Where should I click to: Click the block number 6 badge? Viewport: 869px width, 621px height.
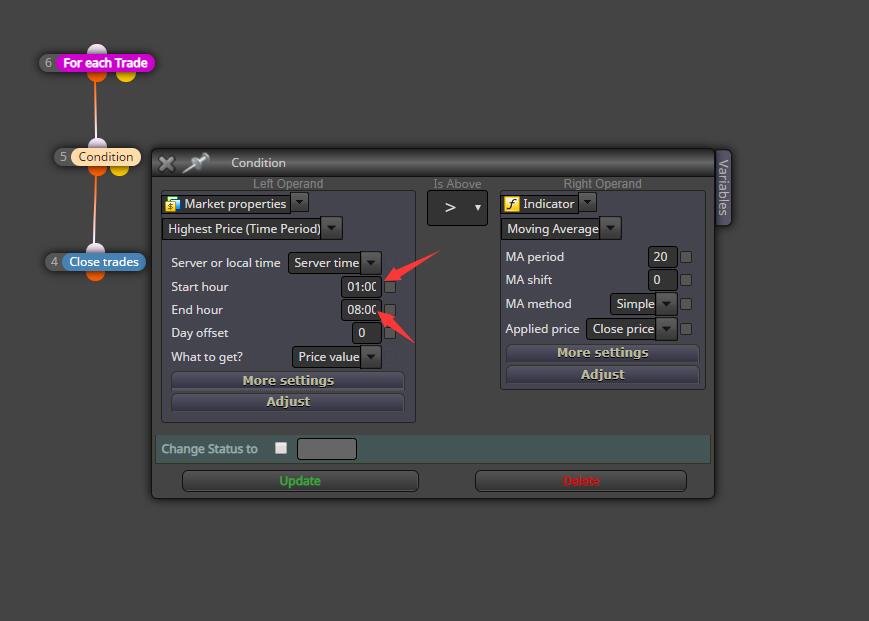click(48, 63)
